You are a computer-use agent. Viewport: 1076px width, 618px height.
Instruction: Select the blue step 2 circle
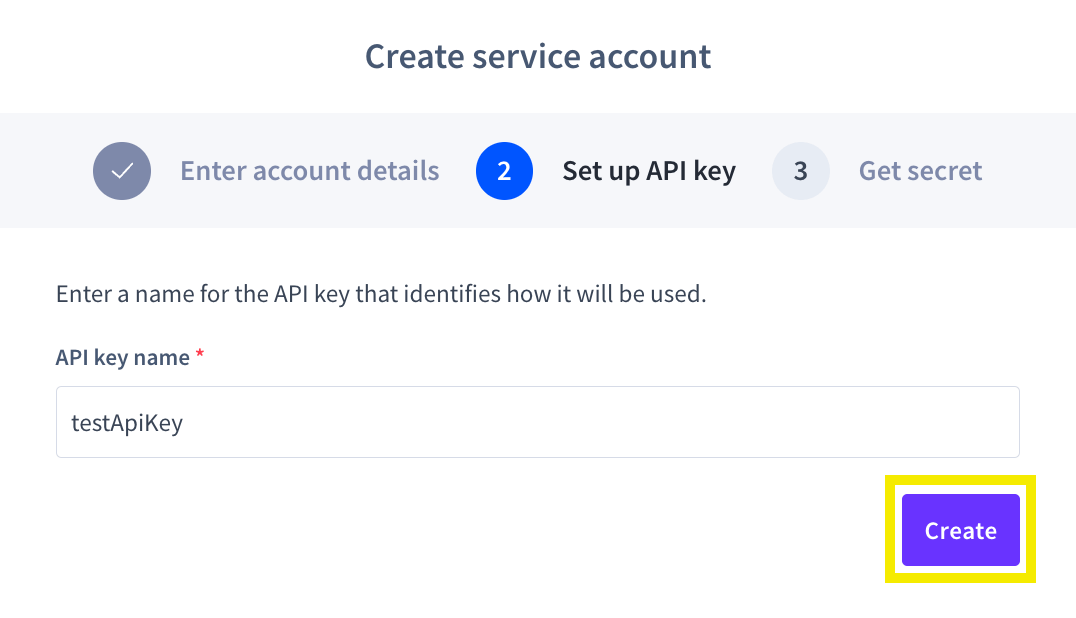[504, 171]
